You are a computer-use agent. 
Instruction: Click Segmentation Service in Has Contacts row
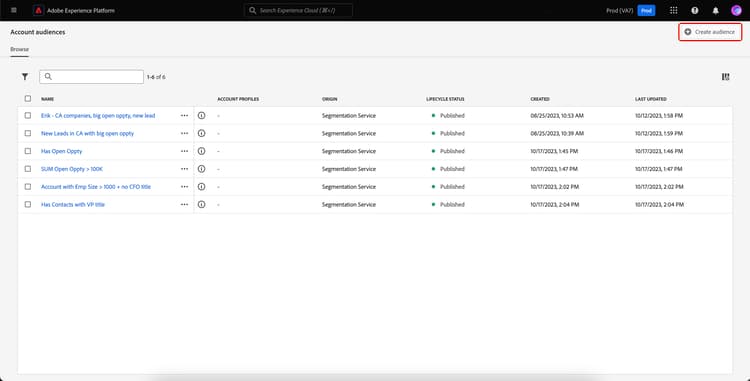[349, 205]
